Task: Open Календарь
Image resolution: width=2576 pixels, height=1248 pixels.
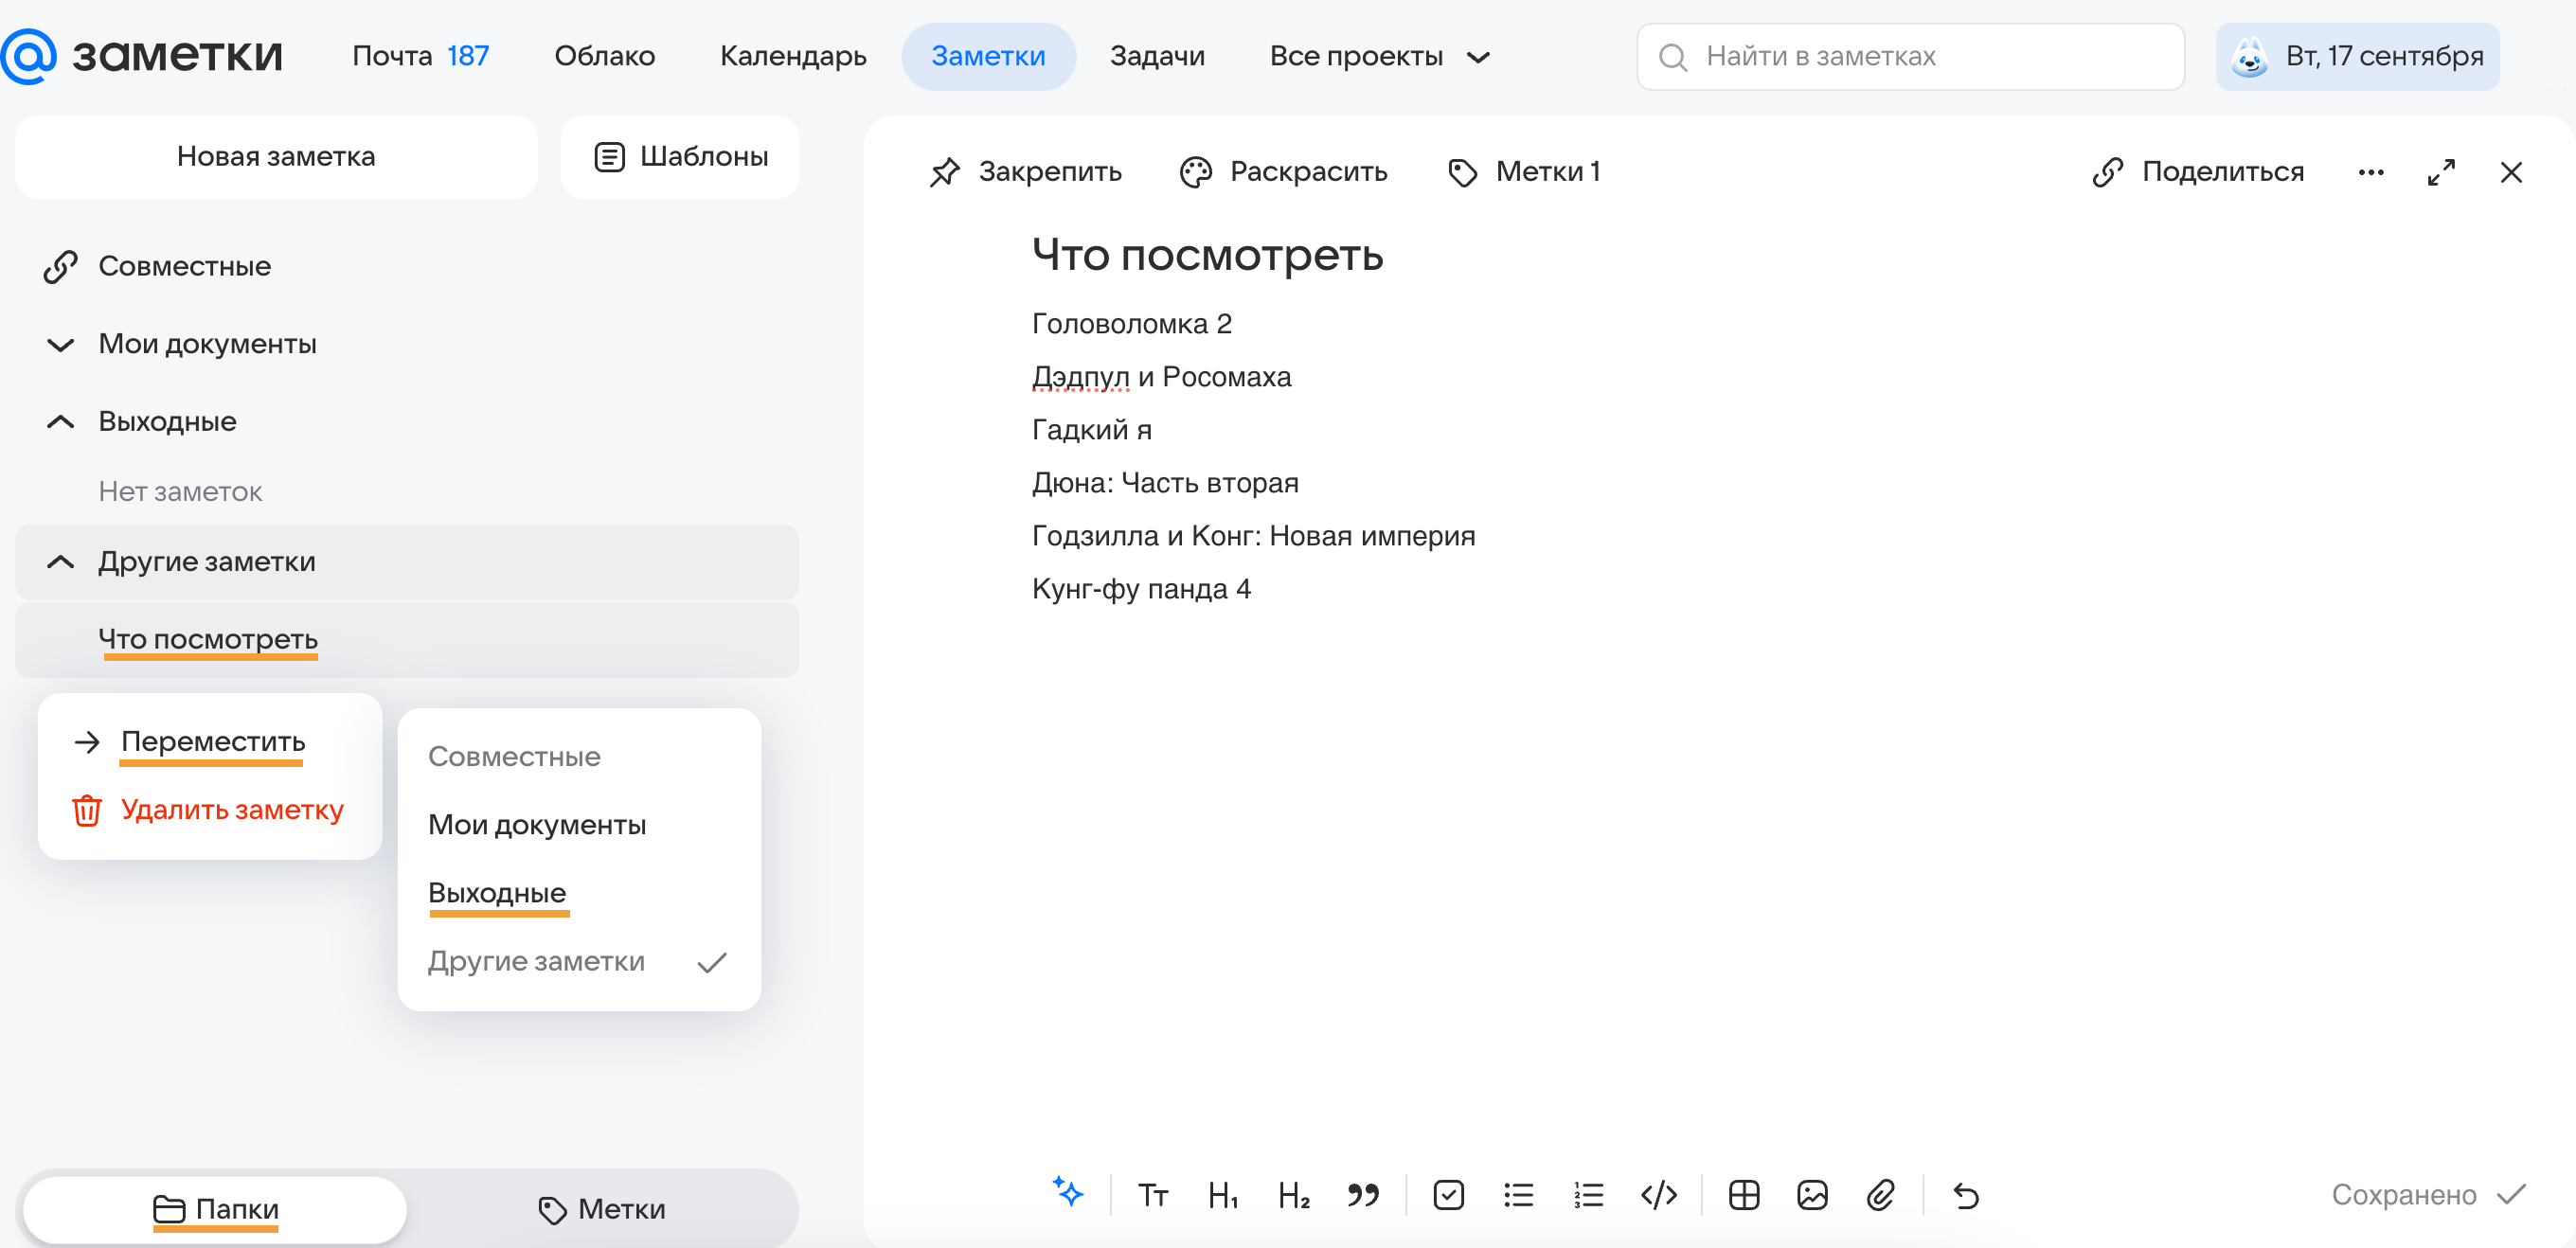Action: point(793,57)
